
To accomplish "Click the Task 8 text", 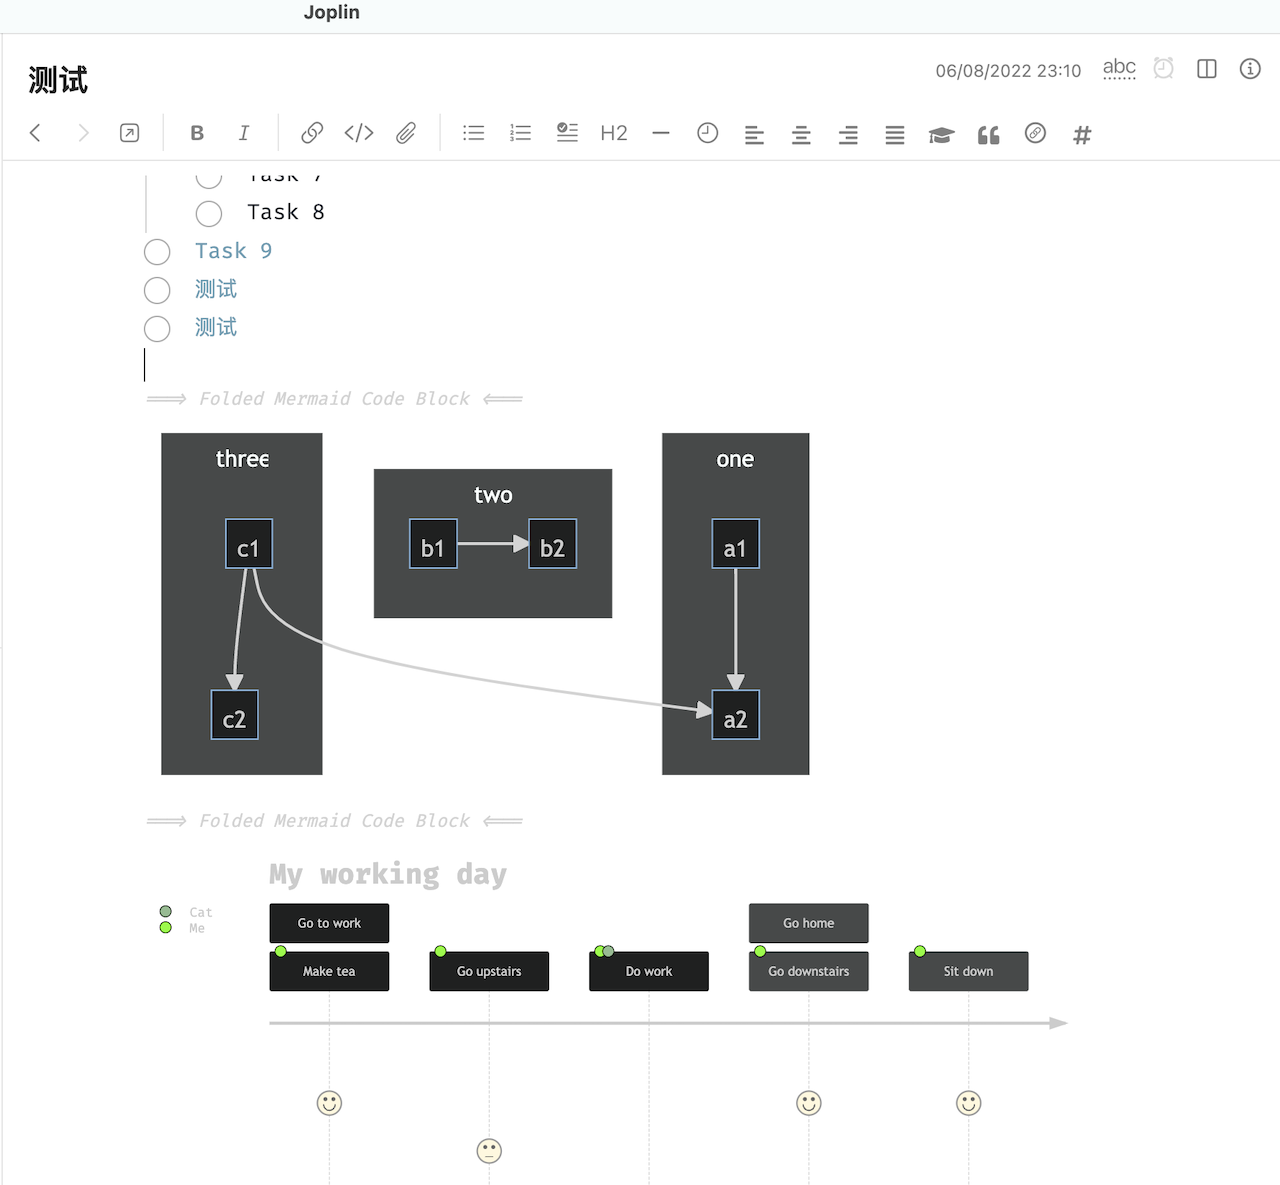I will tap(286, 212).
